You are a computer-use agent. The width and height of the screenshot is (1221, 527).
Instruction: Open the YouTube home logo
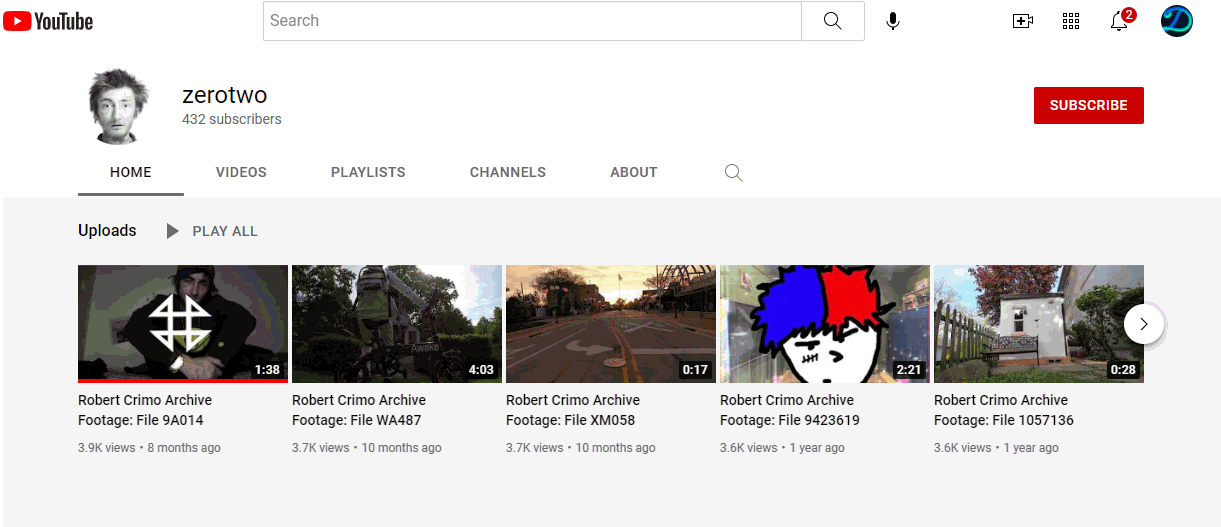[x=47, y=21]
